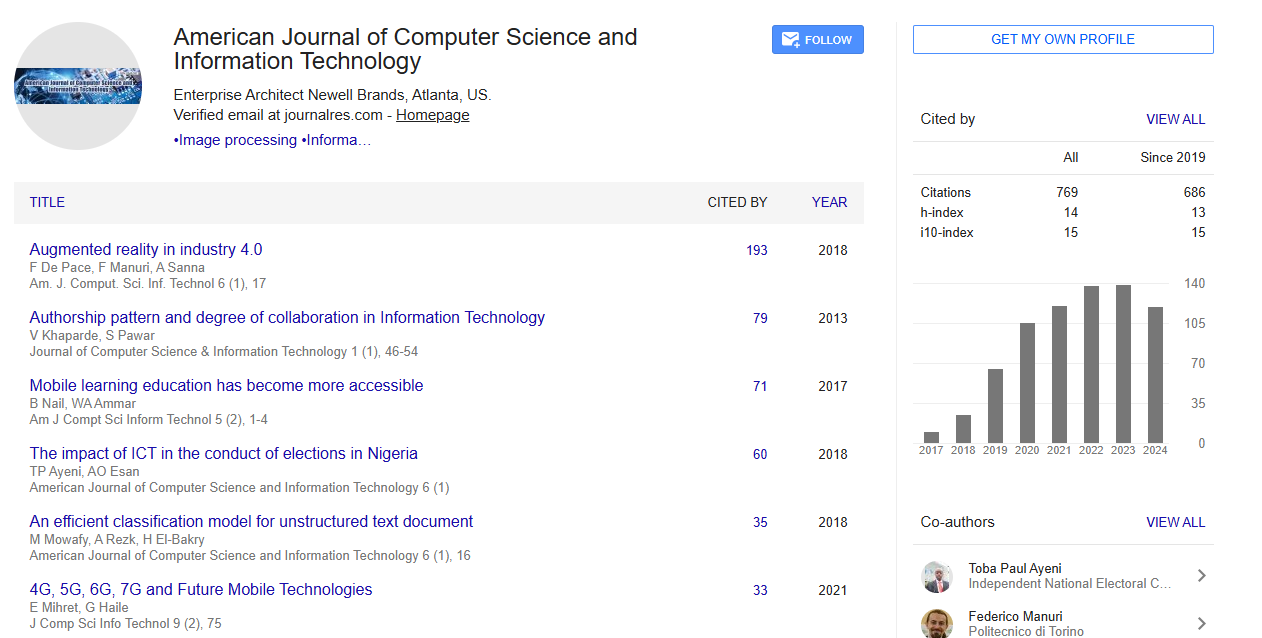The width and height of the screenshot is (1262, 638).
Task: Click Get My Own Profile button
Action: coord(1062,40)
